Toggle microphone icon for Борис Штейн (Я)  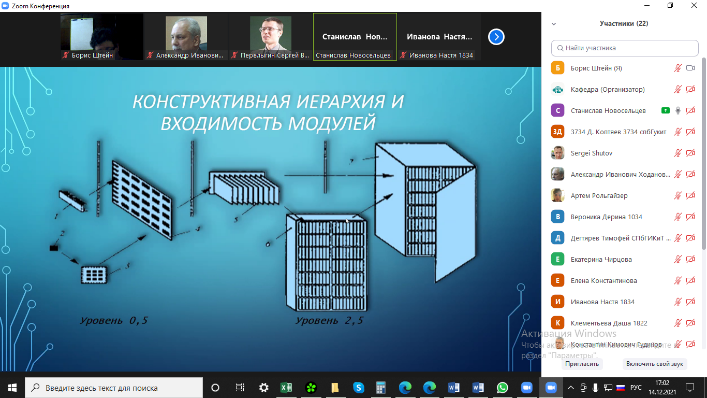tap(678, 68)
